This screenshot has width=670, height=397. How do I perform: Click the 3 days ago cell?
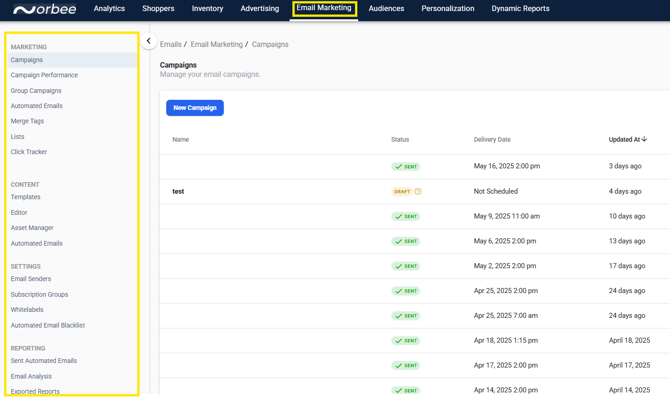625,166
